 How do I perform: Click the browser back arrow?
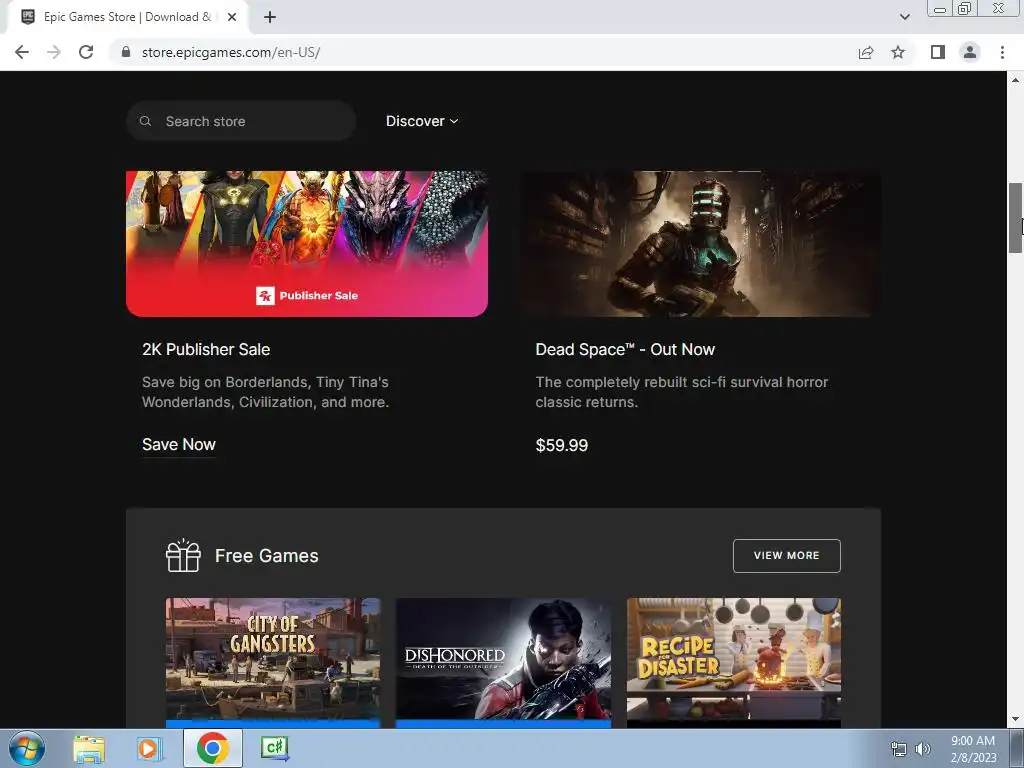click(x=22, y=52)
